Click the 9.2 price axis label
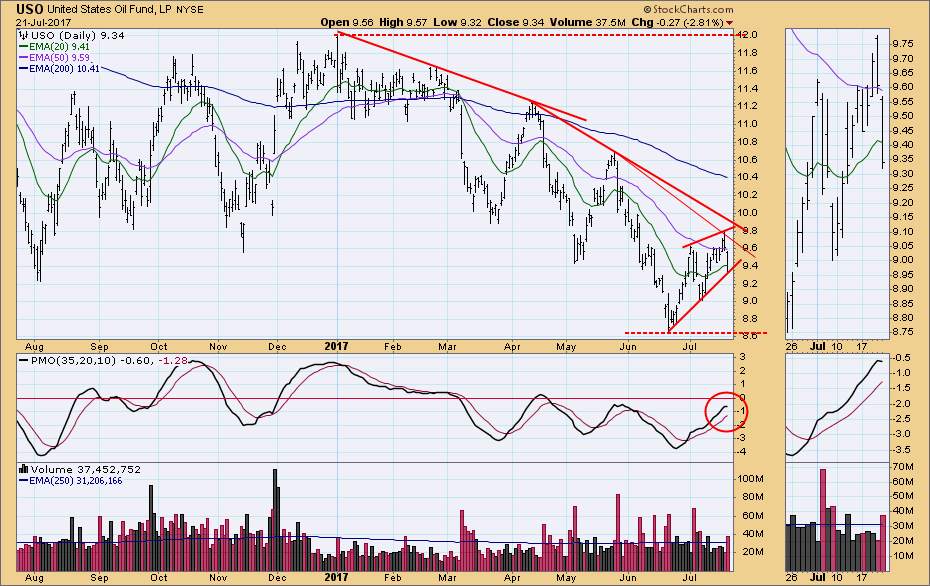The height and width of the screenshot is (586, 930). (x=749, y=284)
